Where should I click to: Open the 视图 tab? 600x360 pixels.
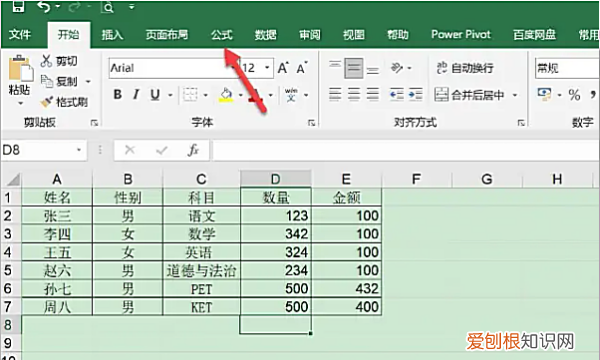354,34
